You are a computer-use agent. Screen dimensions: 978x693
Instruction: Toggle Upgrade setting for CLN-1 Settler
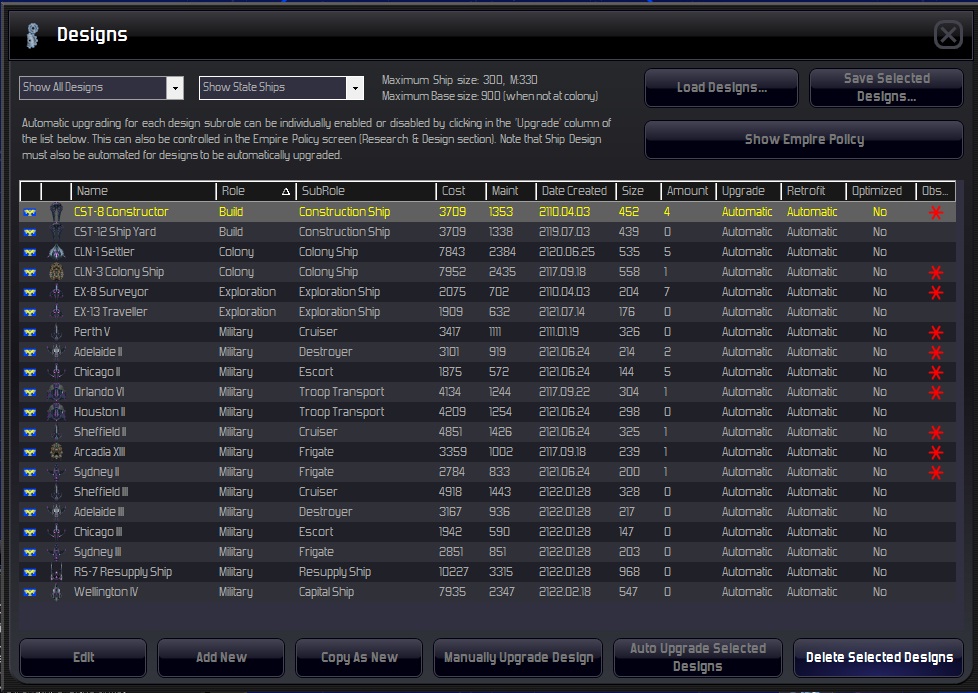click(x=747, y=252)
